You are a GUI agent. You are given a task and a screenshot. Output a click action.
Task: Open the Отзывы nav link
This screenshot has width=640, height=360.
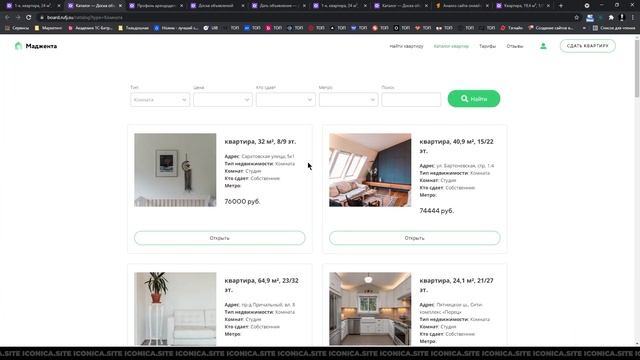coord(515,46)
